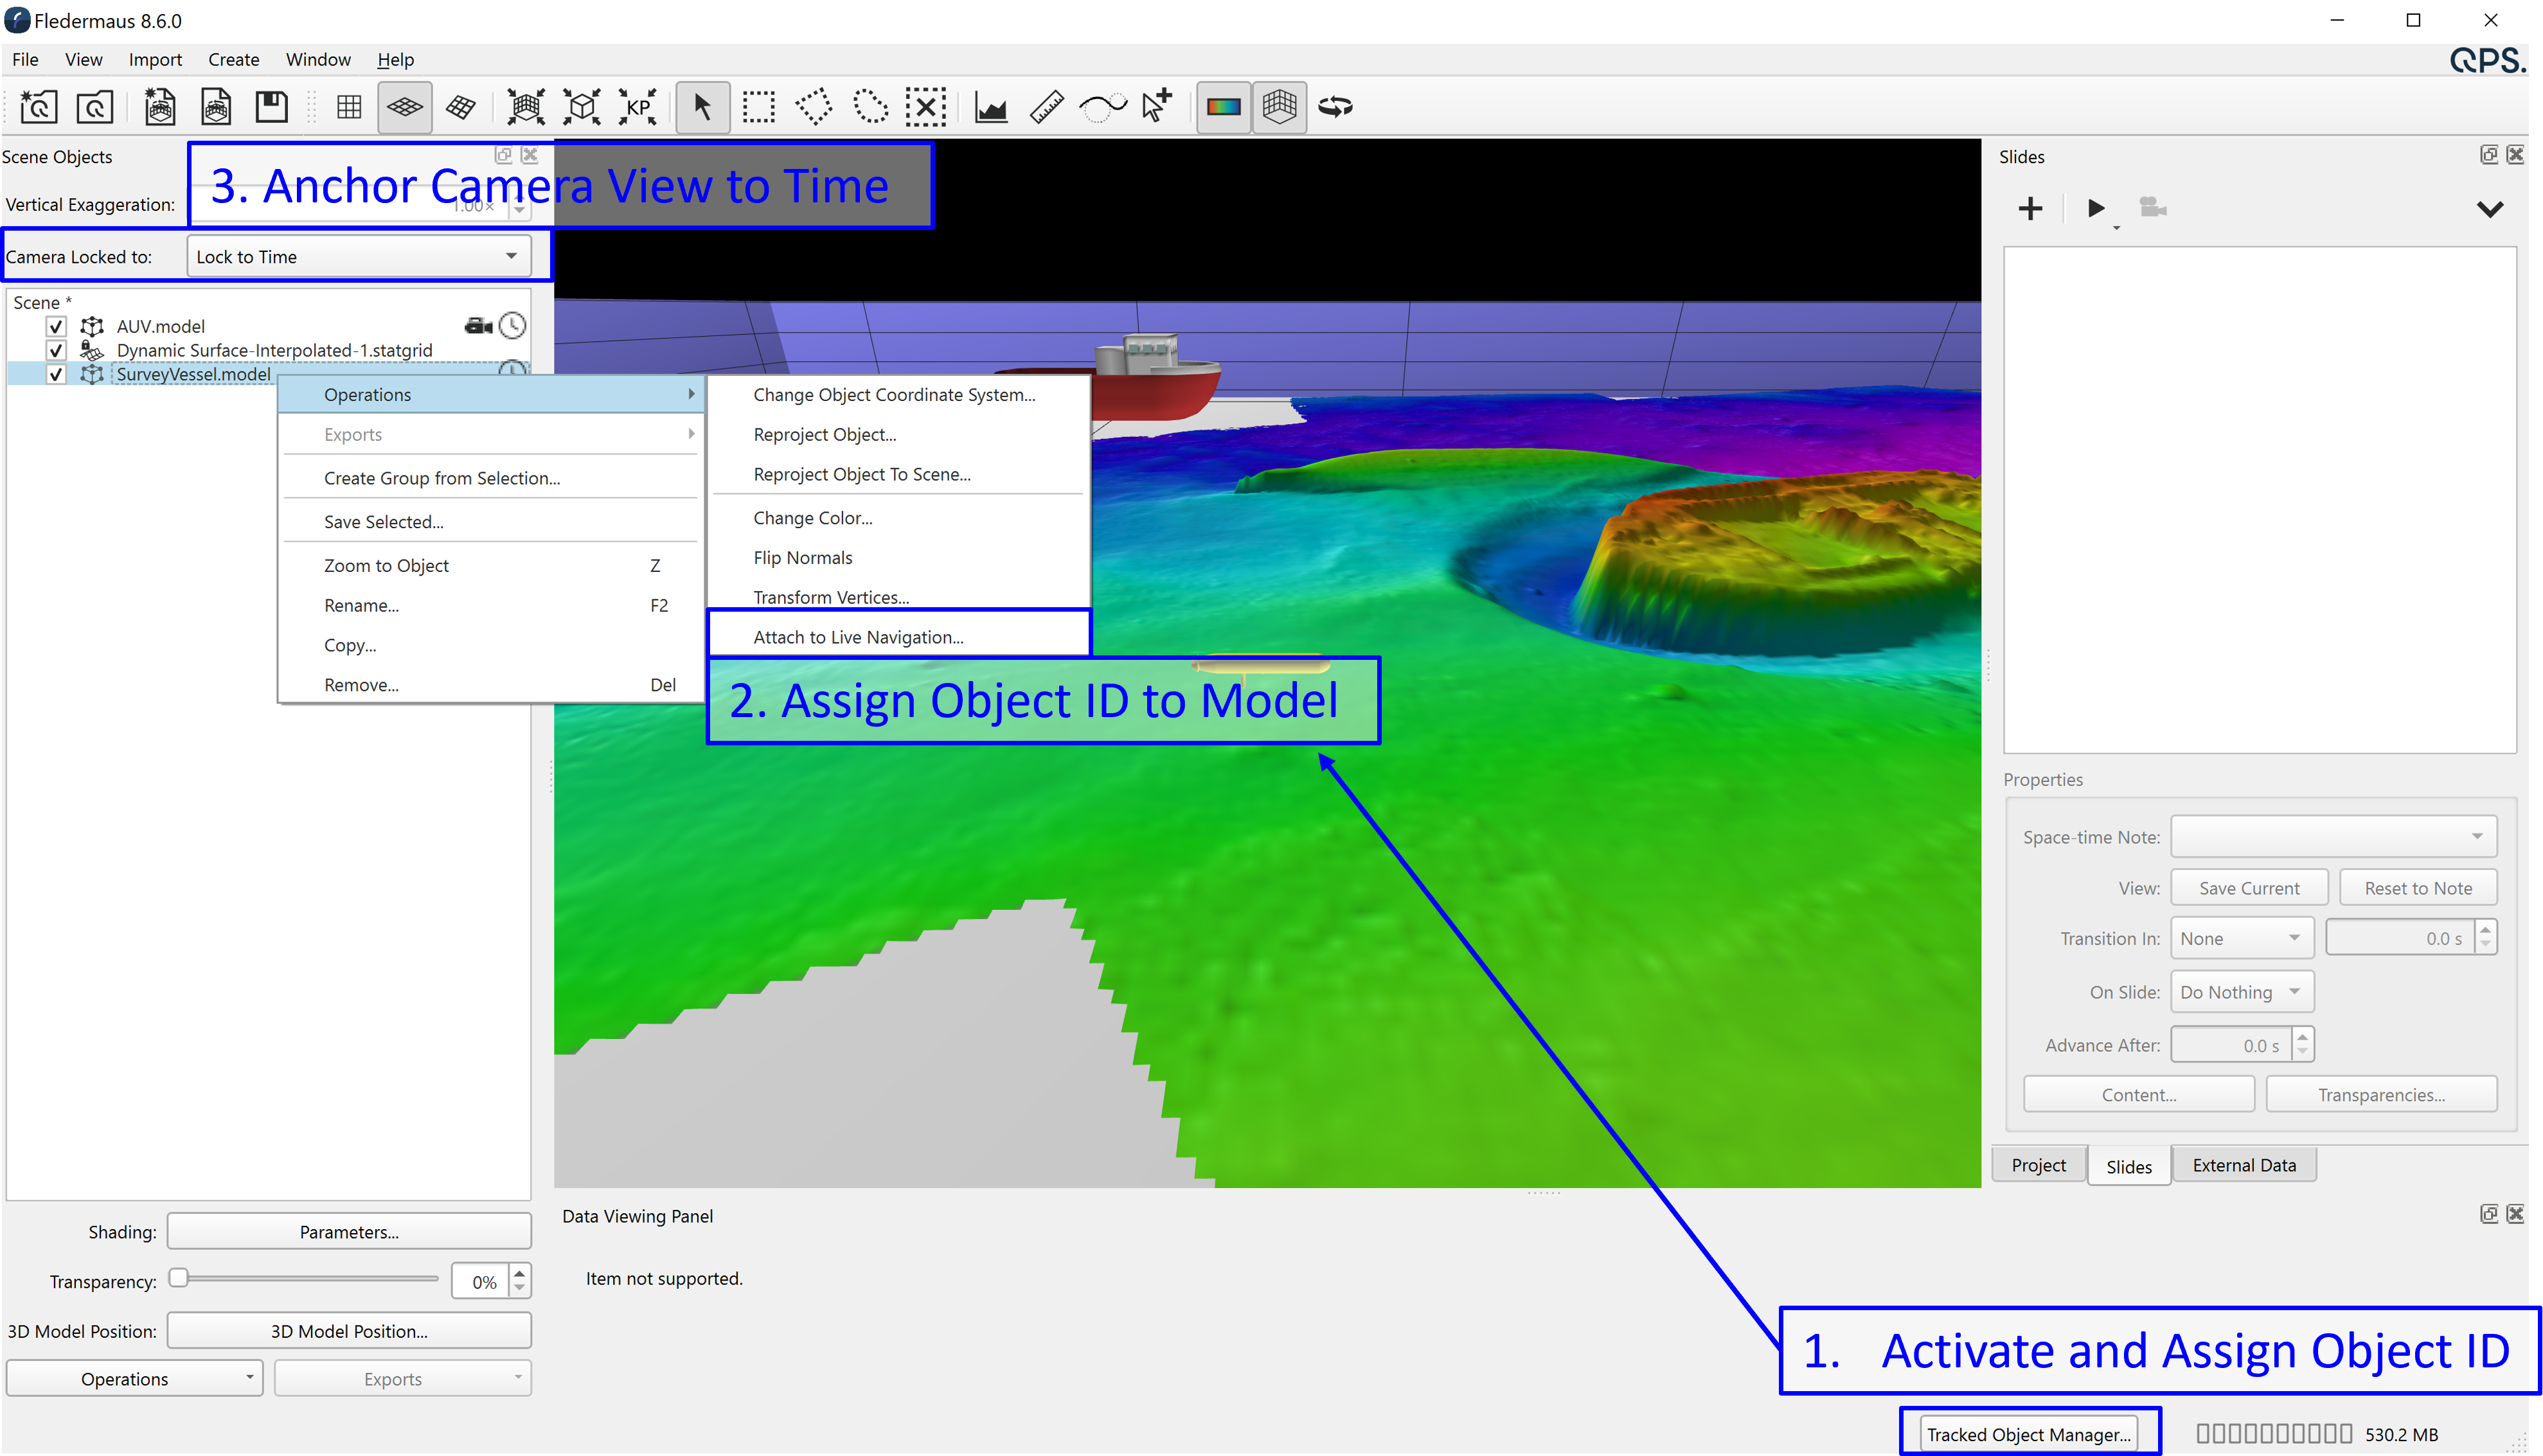Toggle the color map rainbow icon
The image size is (2543, 1456).
click(1223, 107)
